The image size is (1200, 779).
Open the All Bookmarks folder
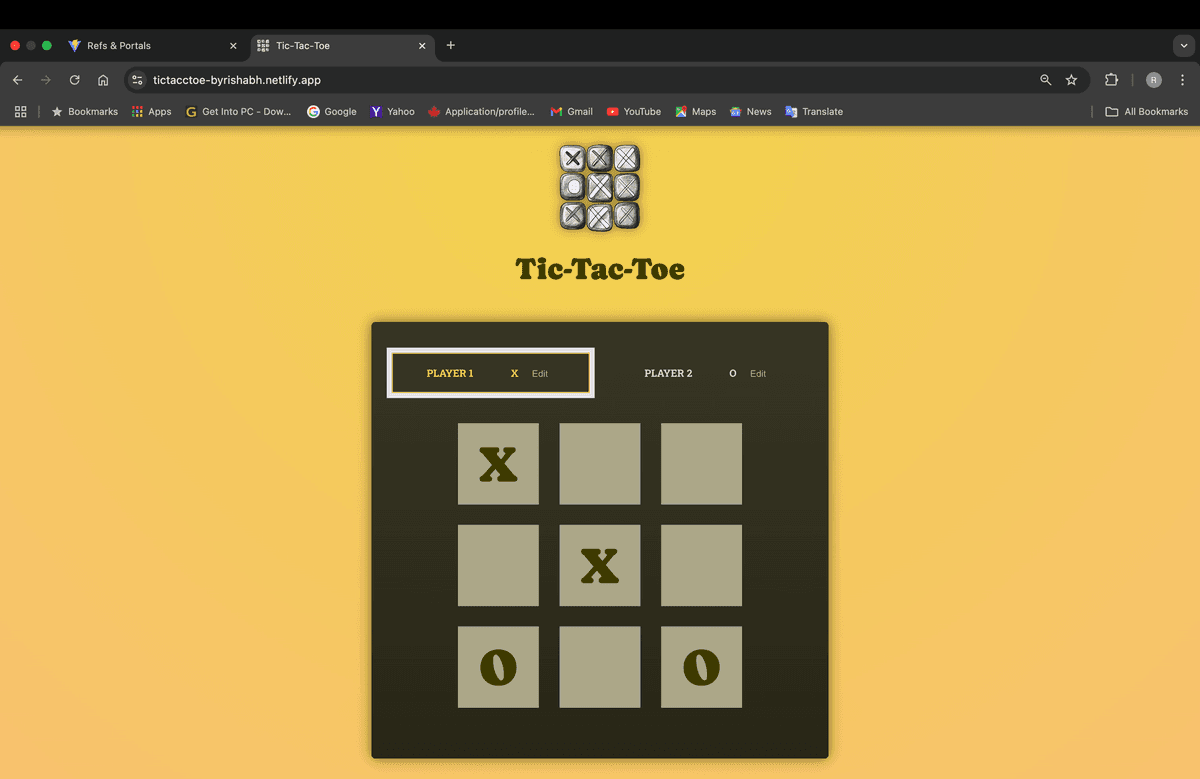pos(1146,112)
